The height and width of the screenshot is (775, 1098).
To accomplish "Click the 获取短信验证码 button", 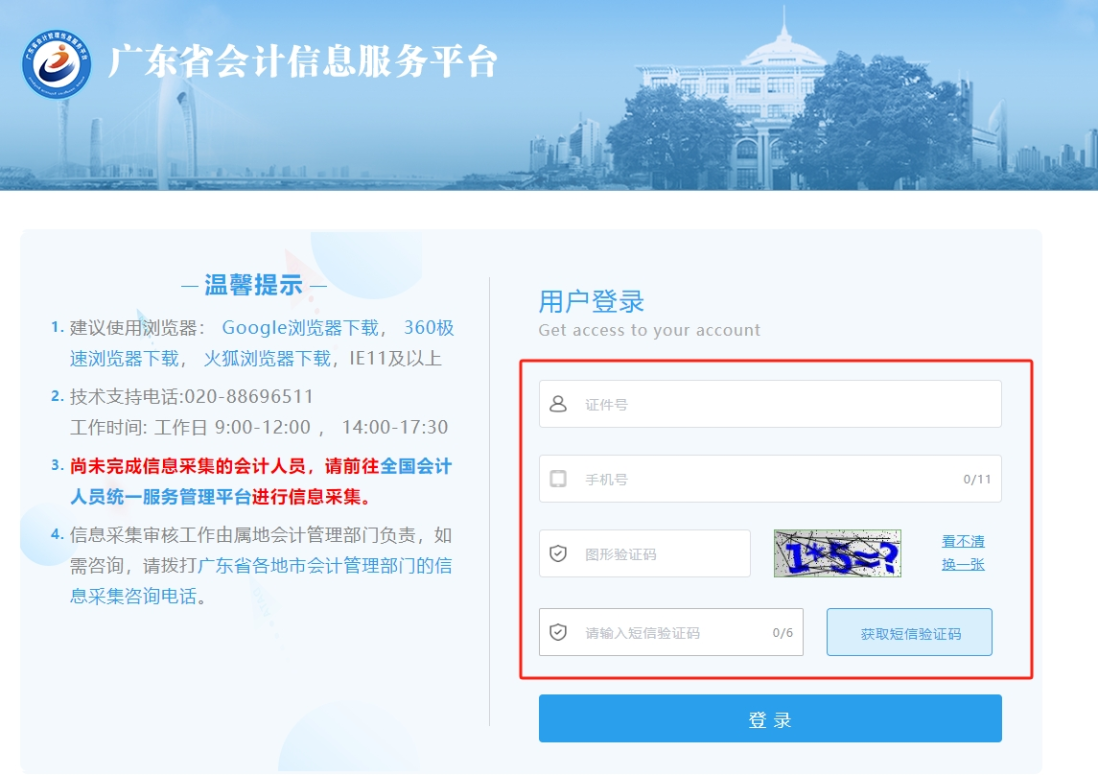I will (x=908, y=631).
